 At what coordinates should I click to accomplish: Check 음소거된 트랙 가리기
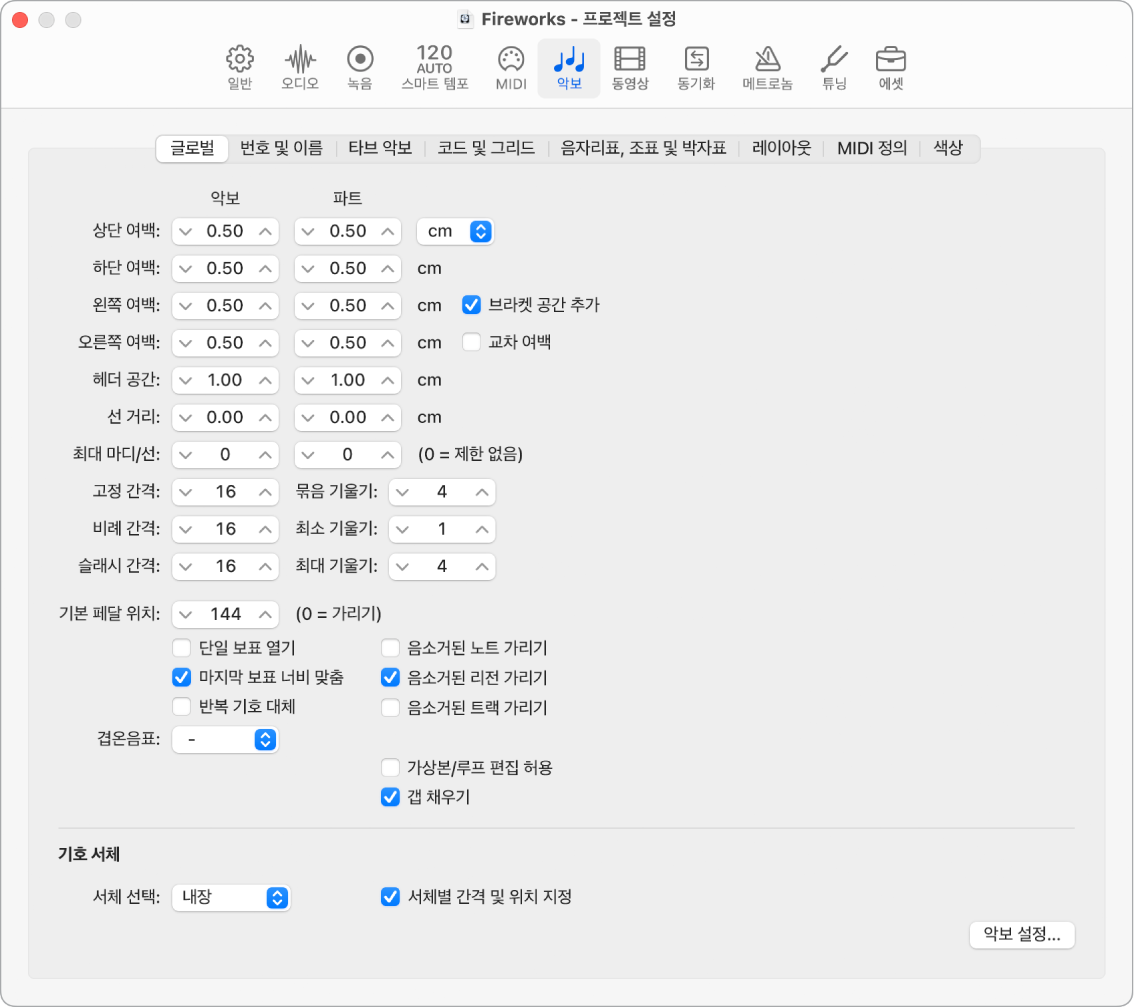390,707
